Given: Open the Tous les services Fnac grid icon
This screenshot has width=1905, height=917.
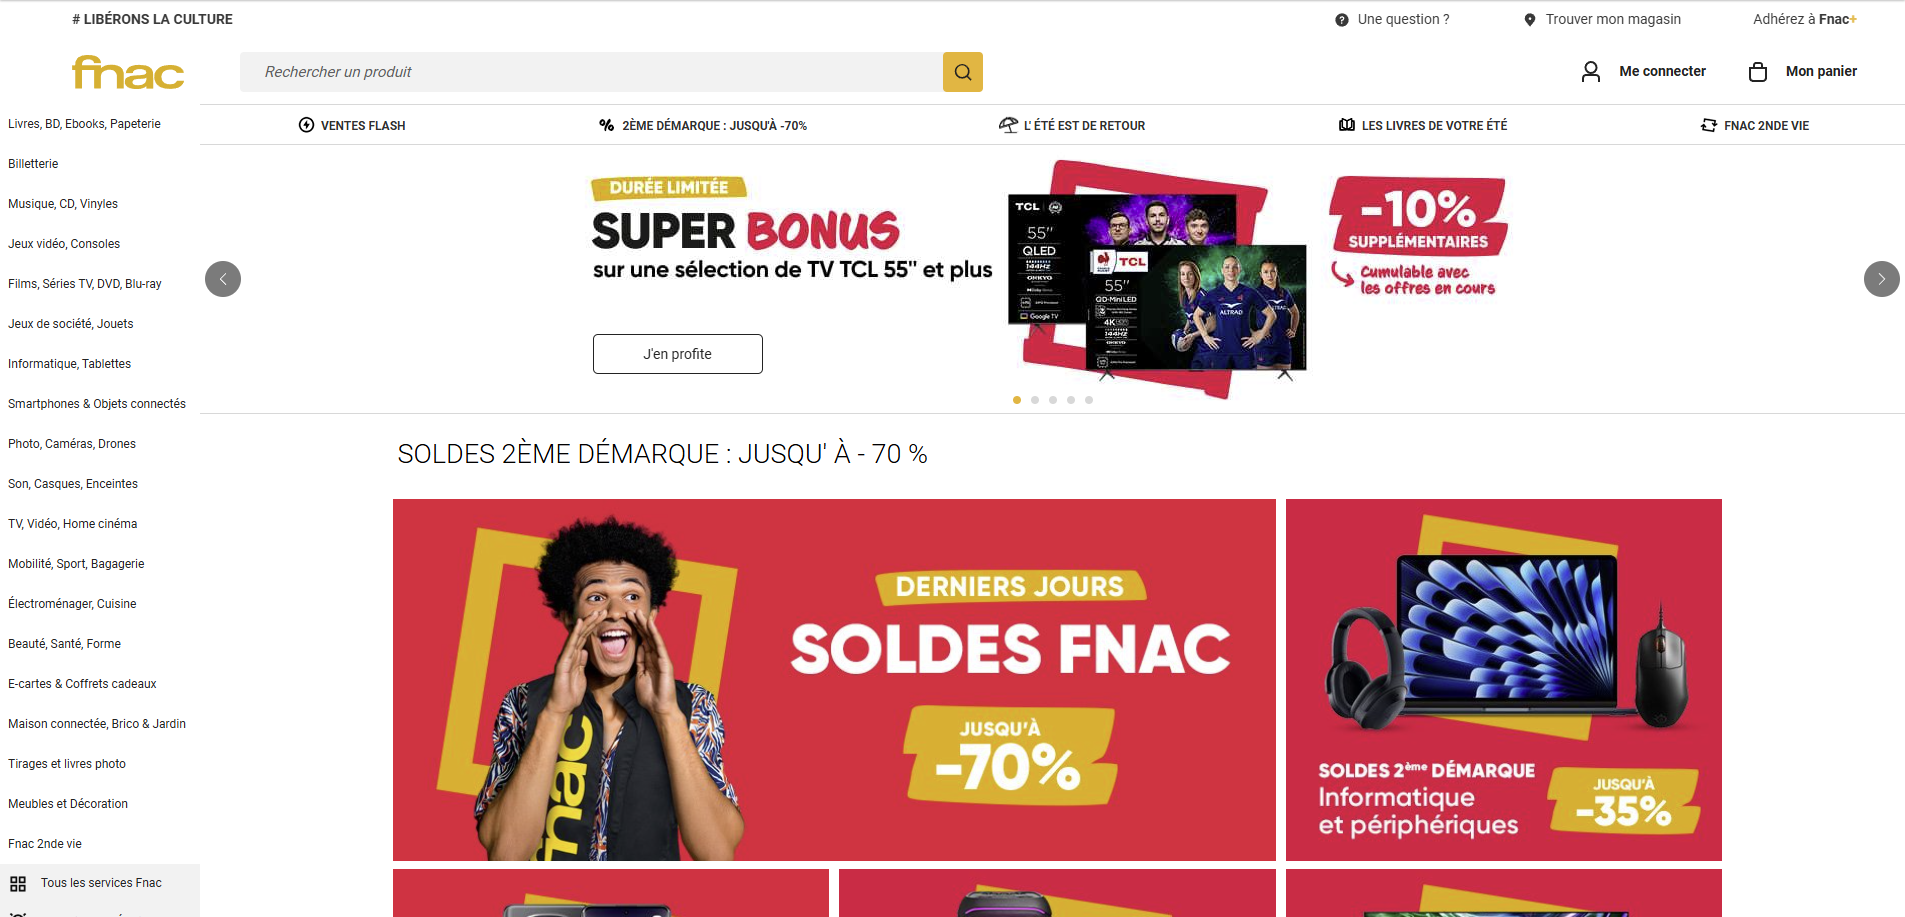Looking at the screenshot, I should [x=18, y=884].
